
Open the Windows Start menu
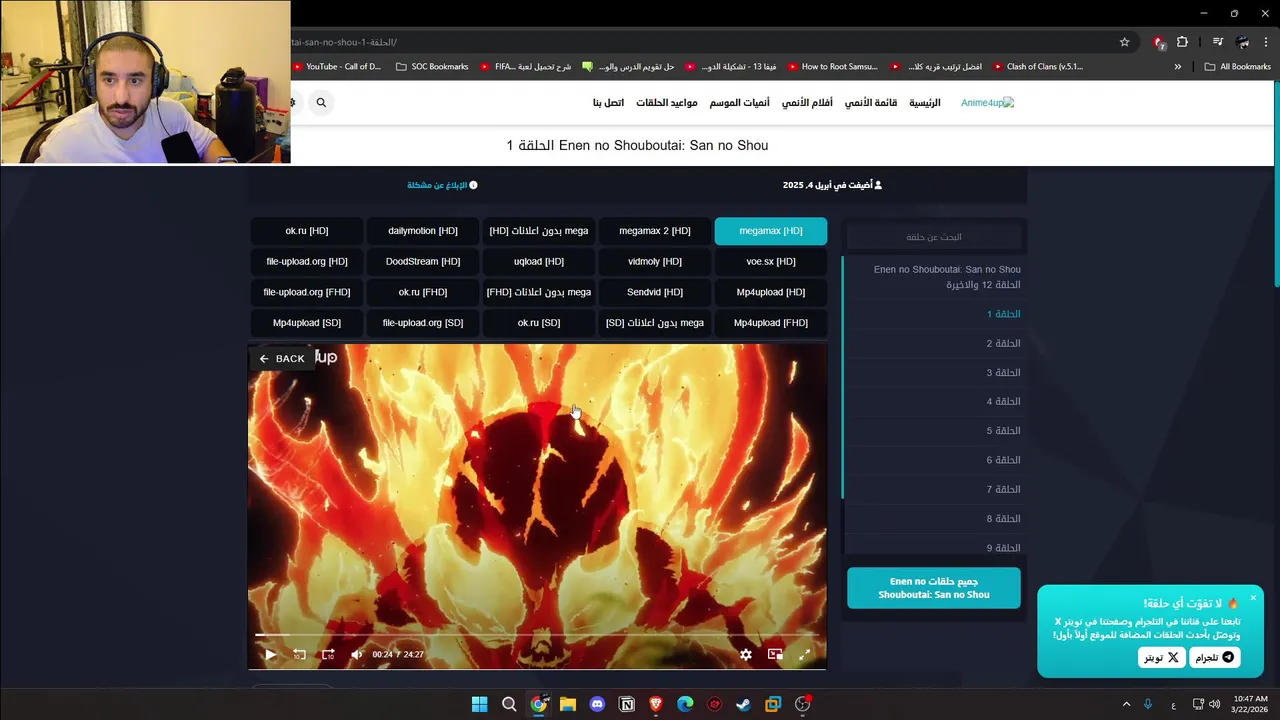479,704
